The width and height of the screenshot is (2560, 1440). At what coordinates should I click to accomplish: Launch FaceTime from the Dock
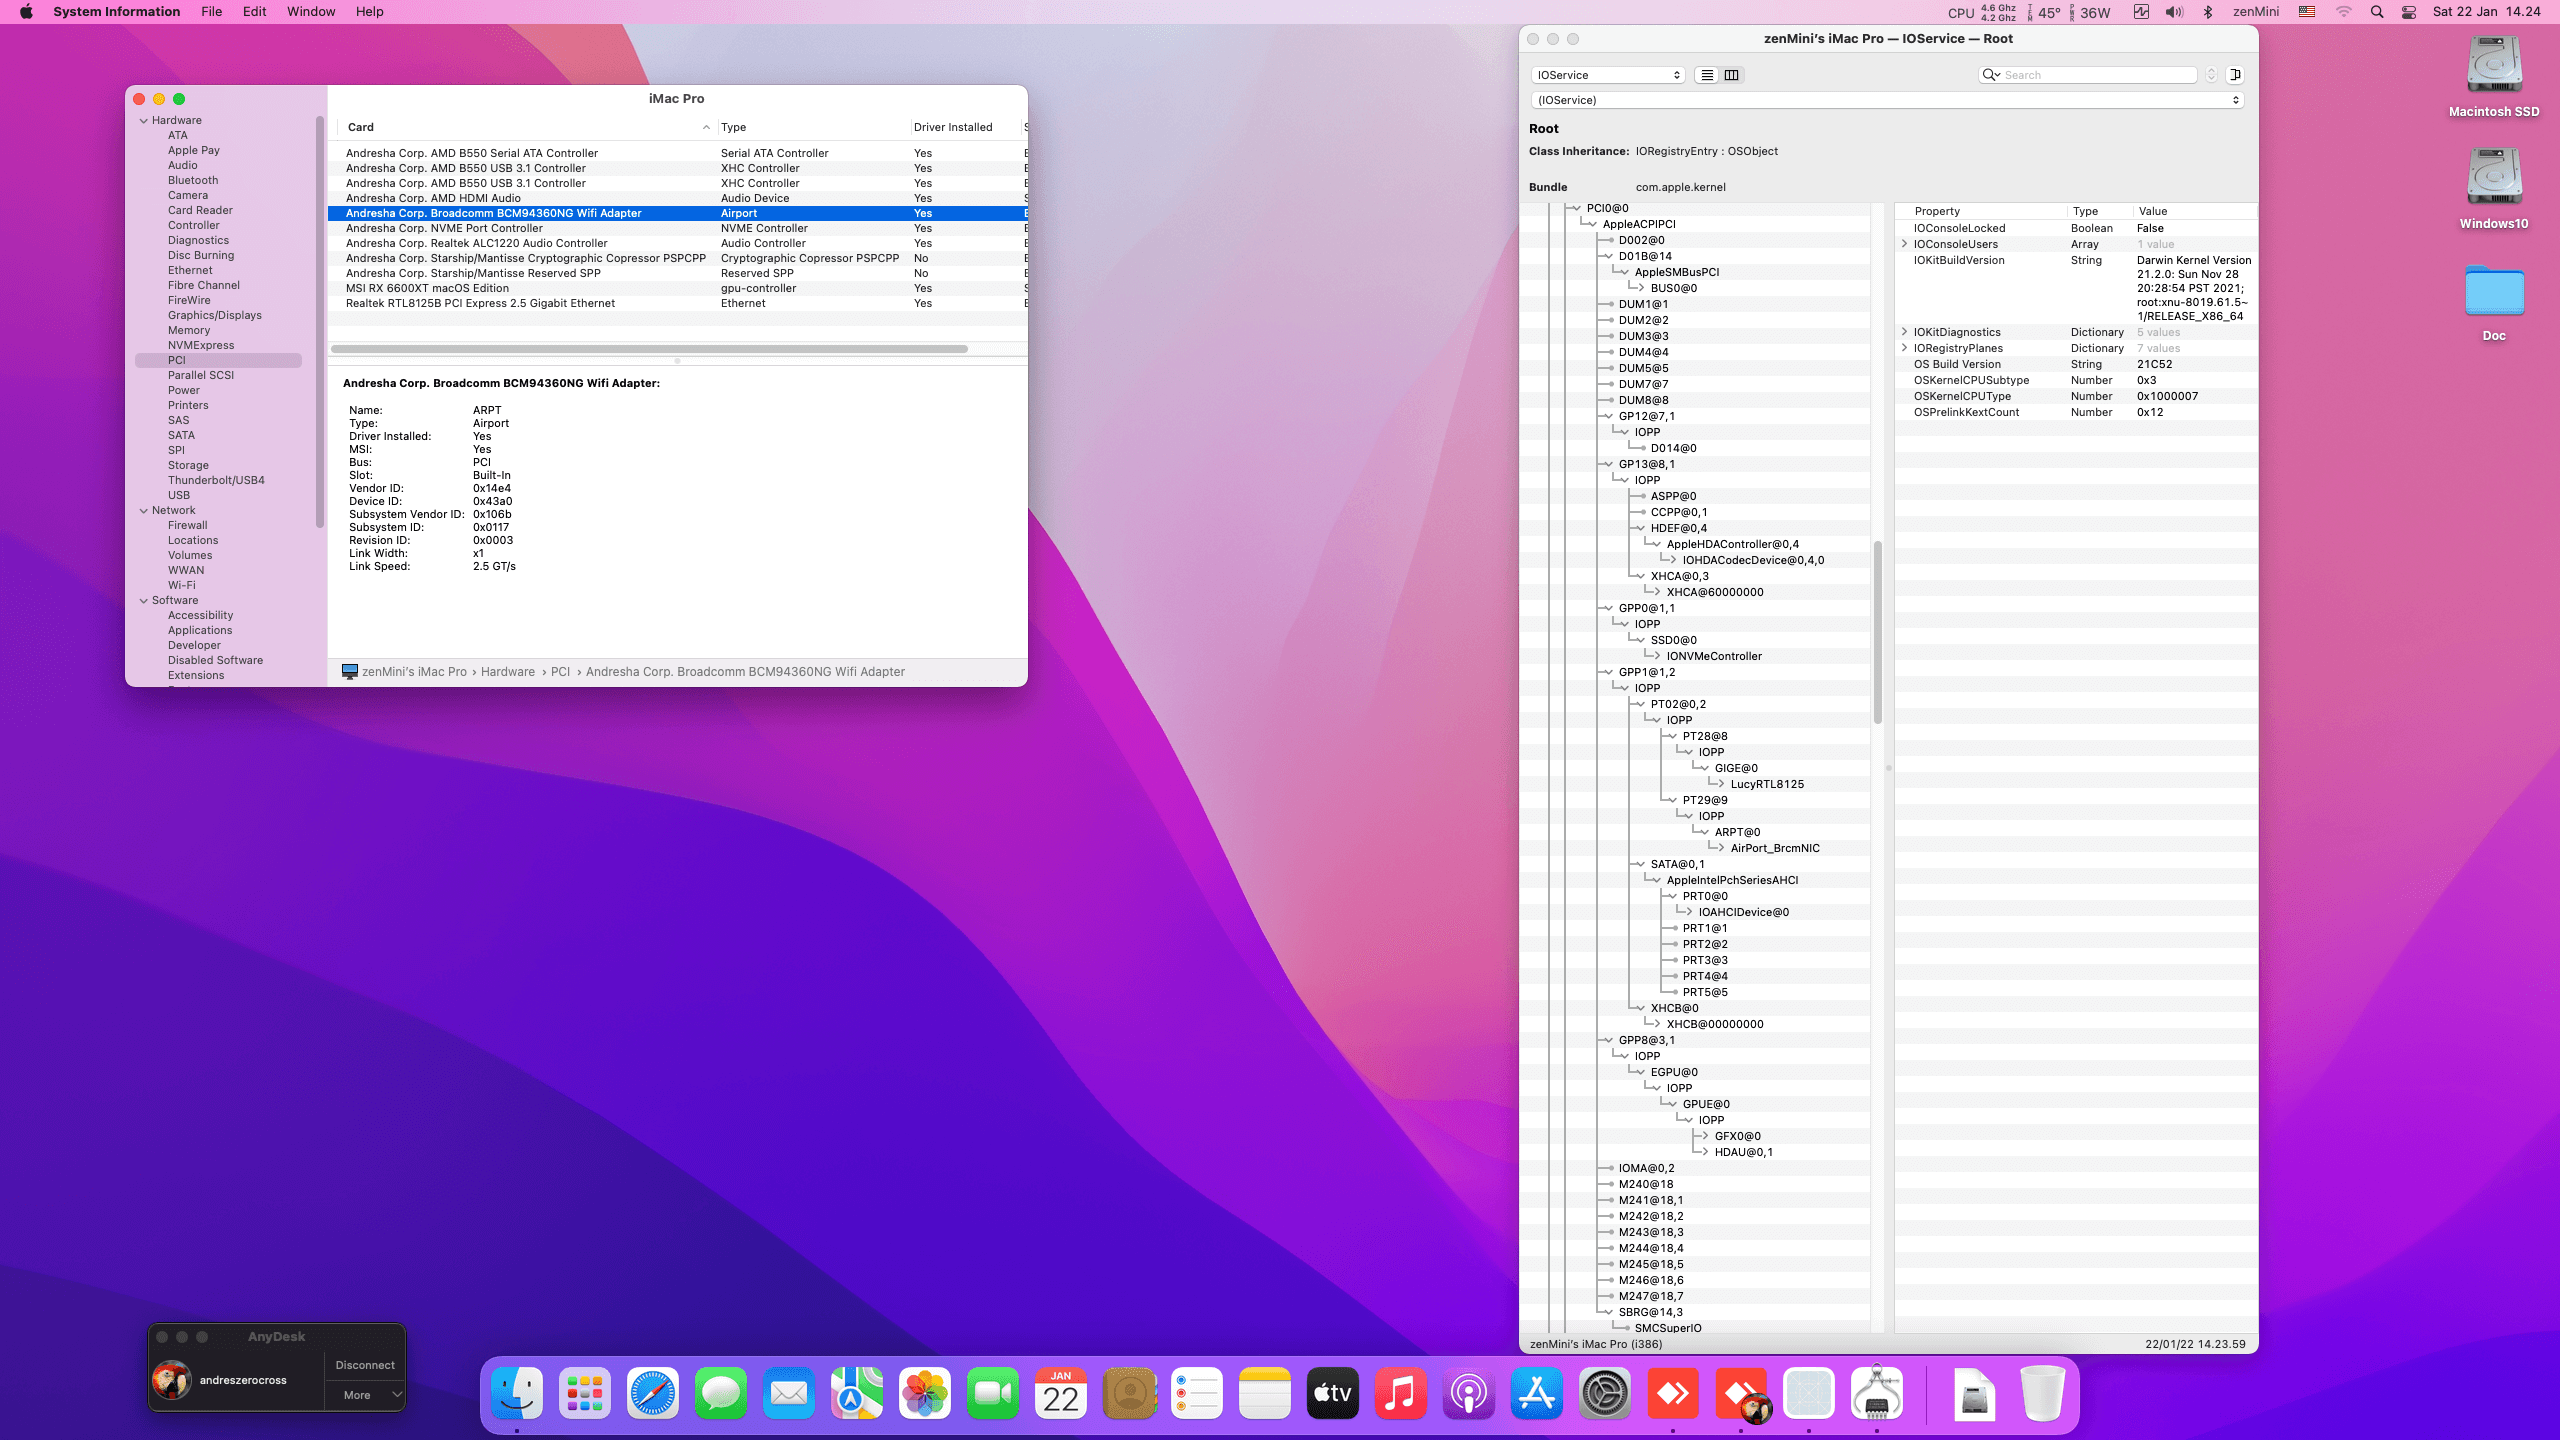[993, 1393]
